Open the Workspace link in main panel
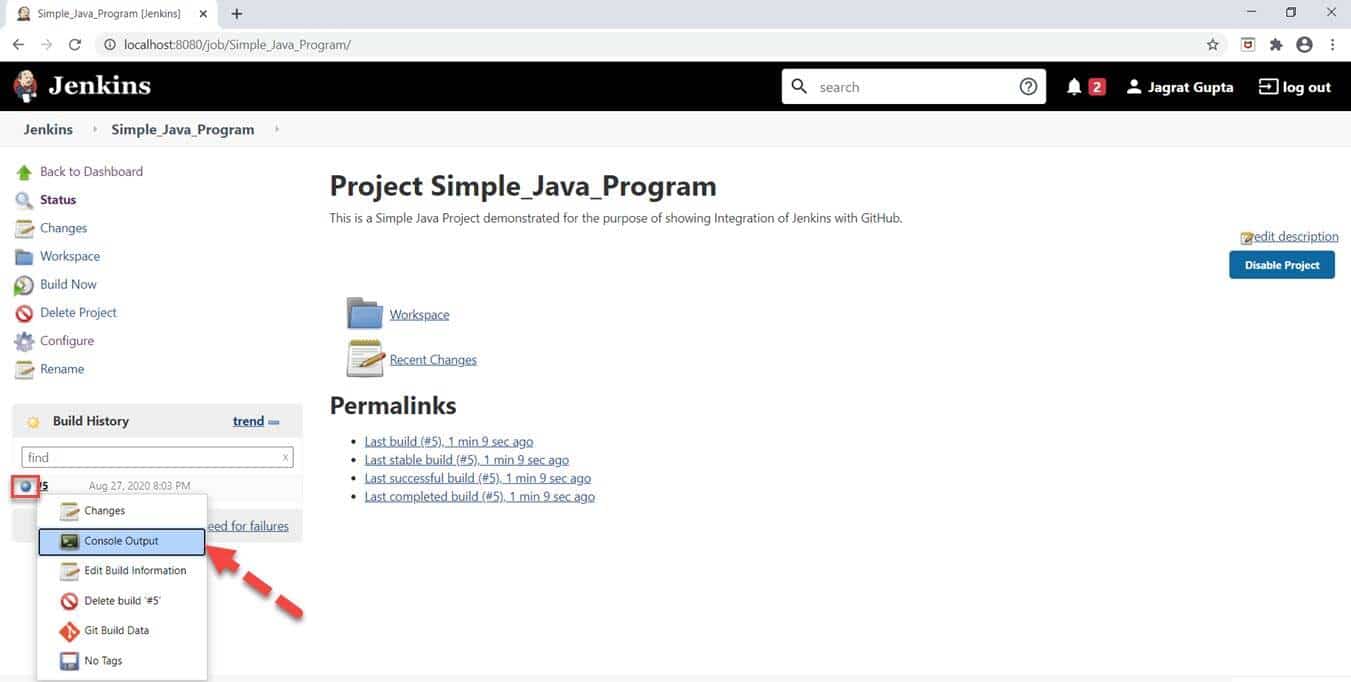Viewport: 1351px width, 682px height. (419, 314)
